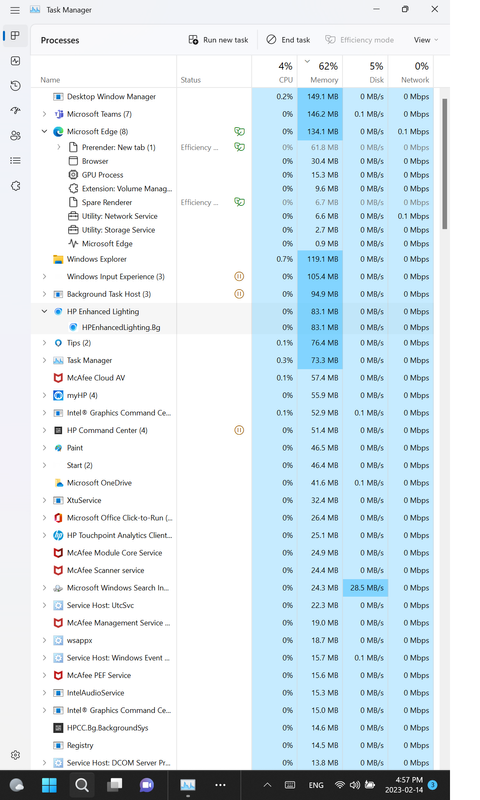Collapse the HP Enhanced Lighting group
Viewport: 480px width, 800px height.
click(44, 312)
